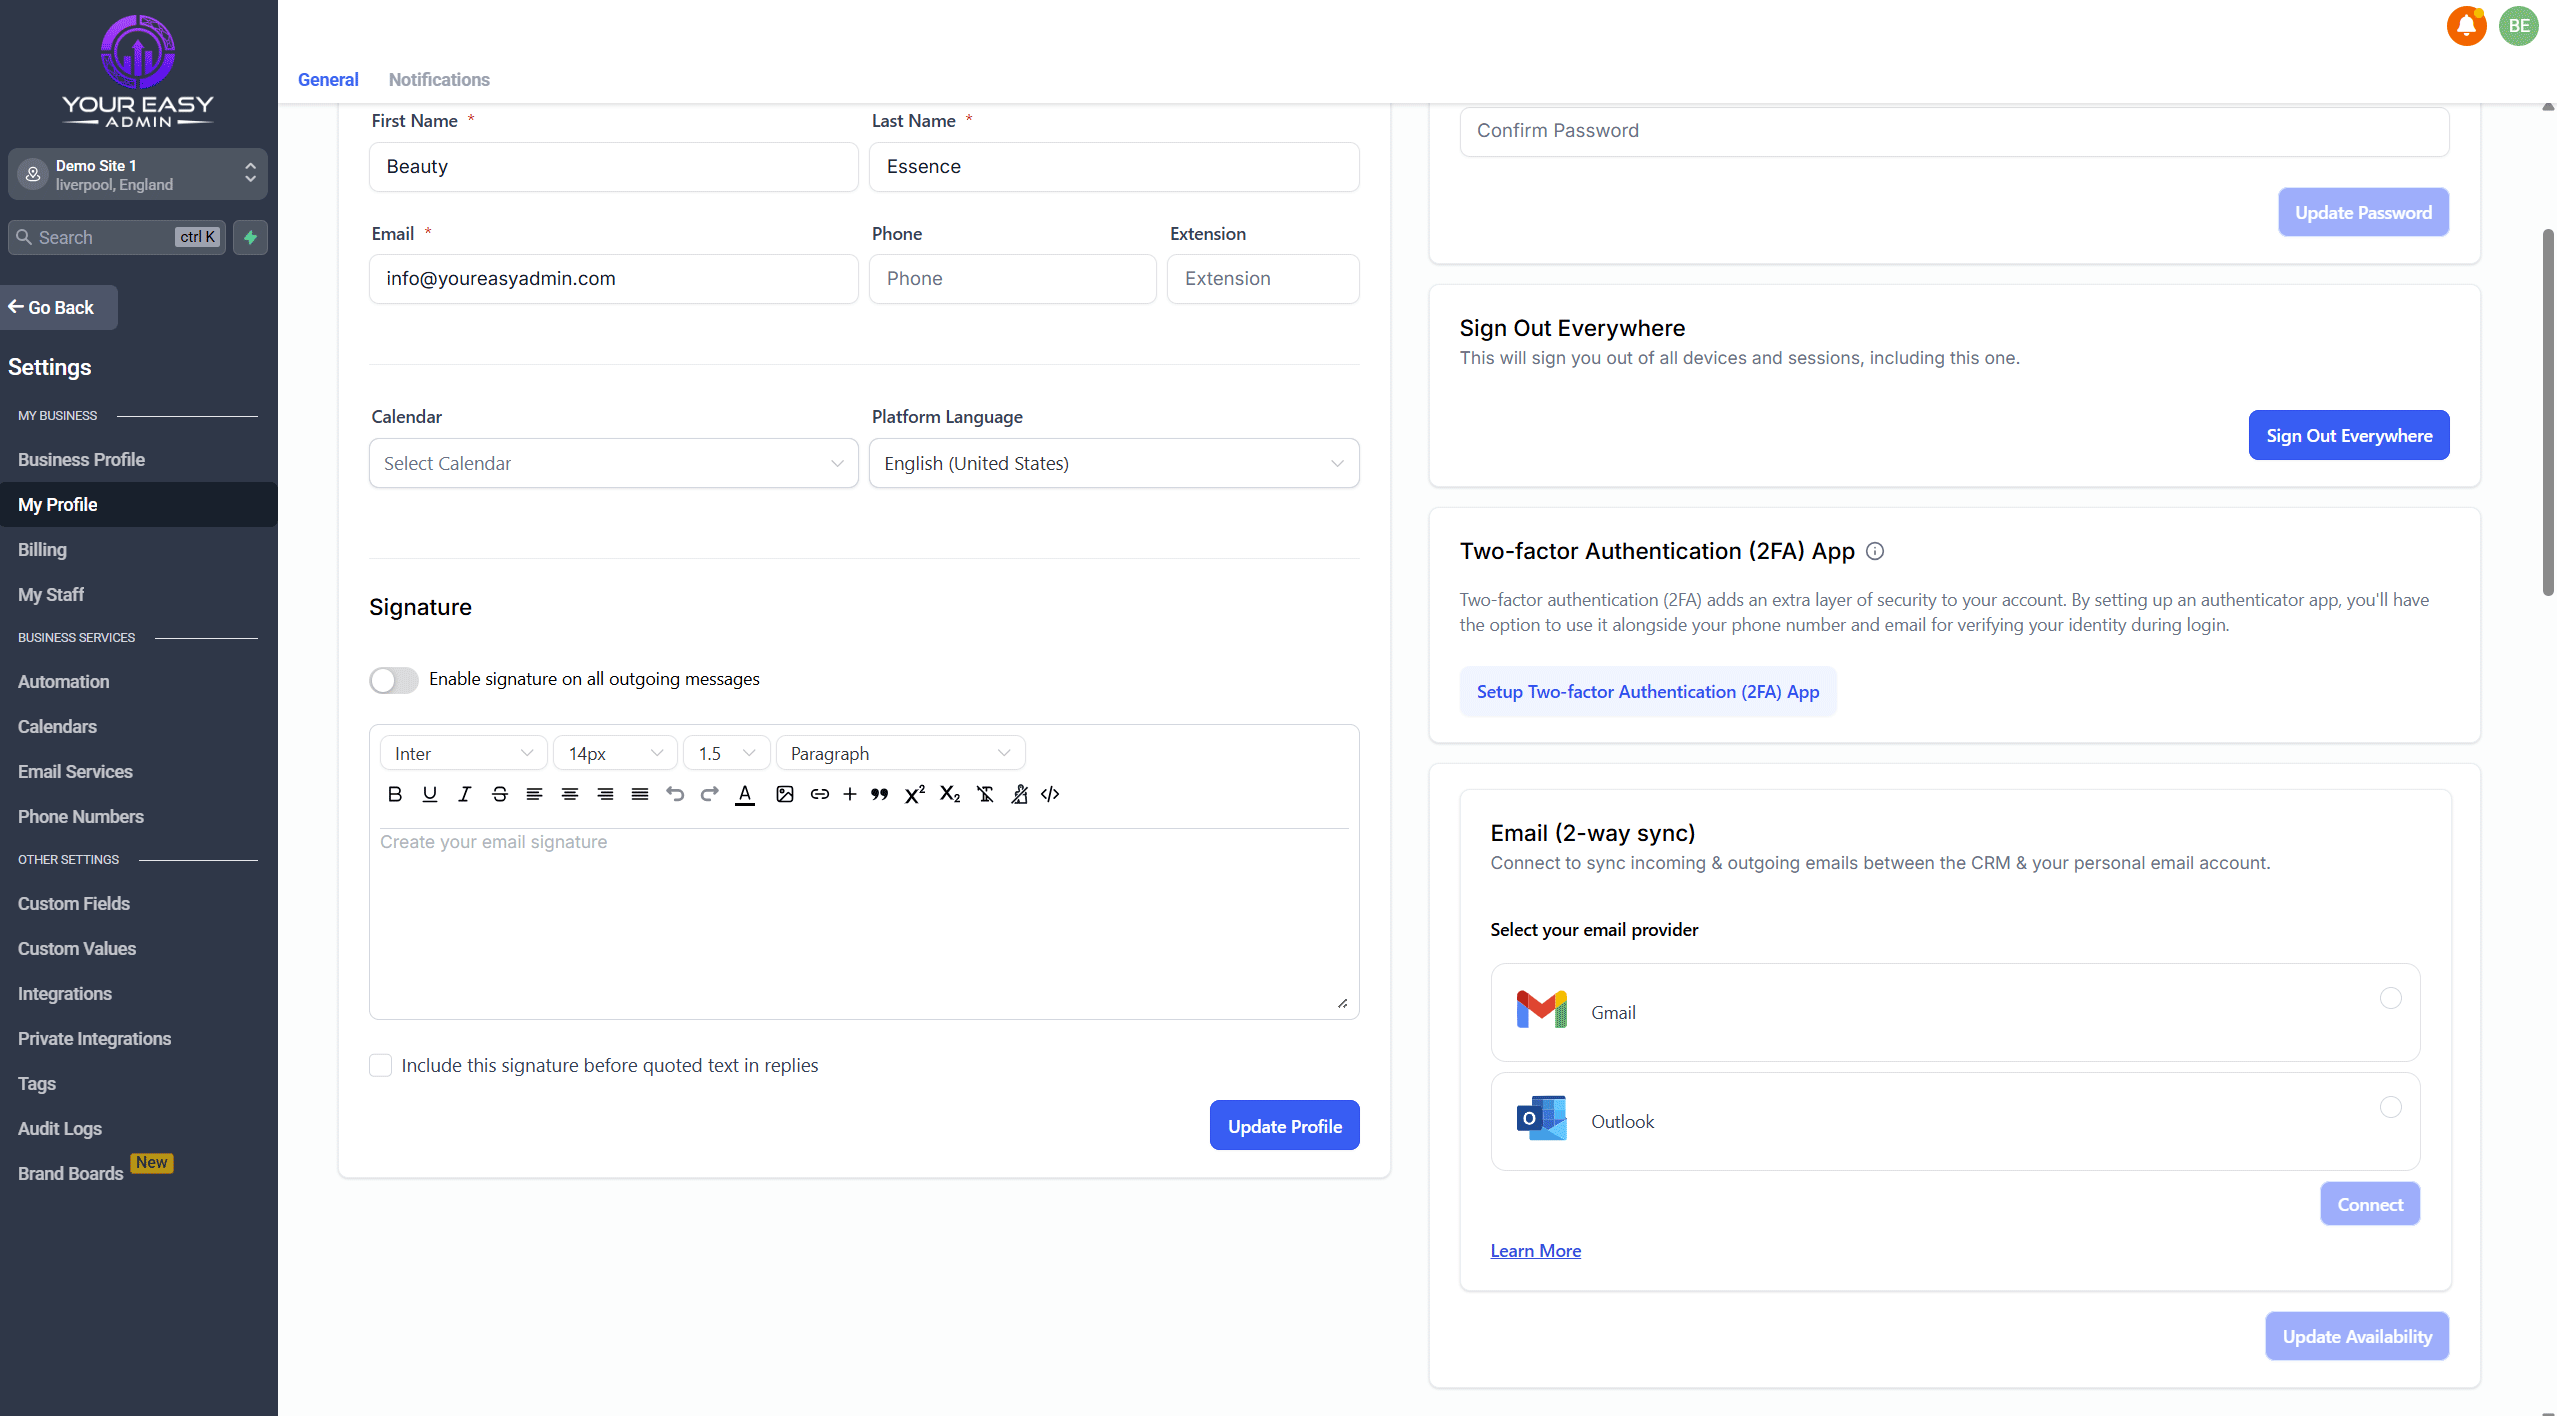Open the source code view icon
The width and height of the screenshot is (2557, 1416).
pyautogui.click(x=1050, y=794)
